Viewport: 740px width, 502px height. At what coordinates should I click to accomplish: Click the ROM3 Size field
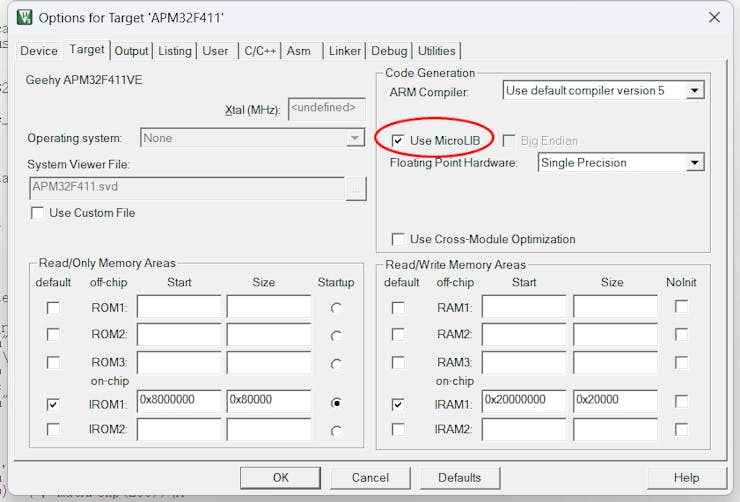269,362
